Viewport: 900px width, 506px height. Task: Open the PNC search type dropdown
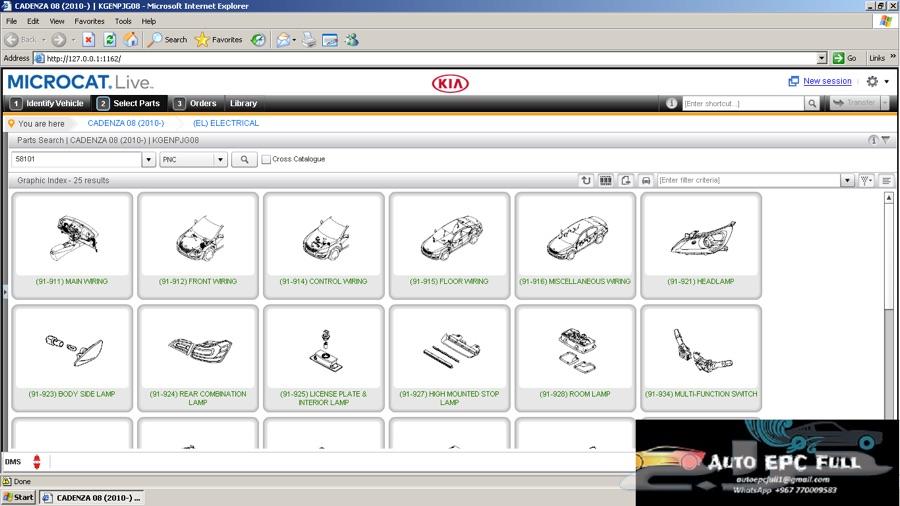point(193,159)
